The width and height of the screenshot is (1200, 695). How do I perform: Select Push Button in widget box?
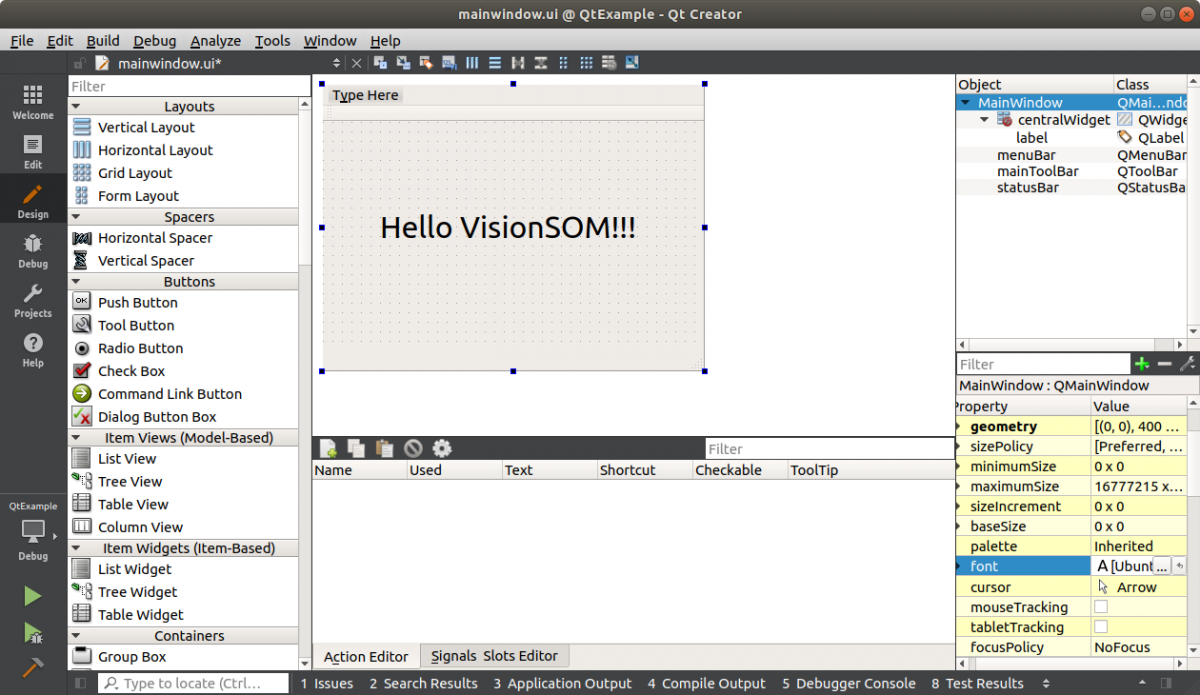(137, 302)
